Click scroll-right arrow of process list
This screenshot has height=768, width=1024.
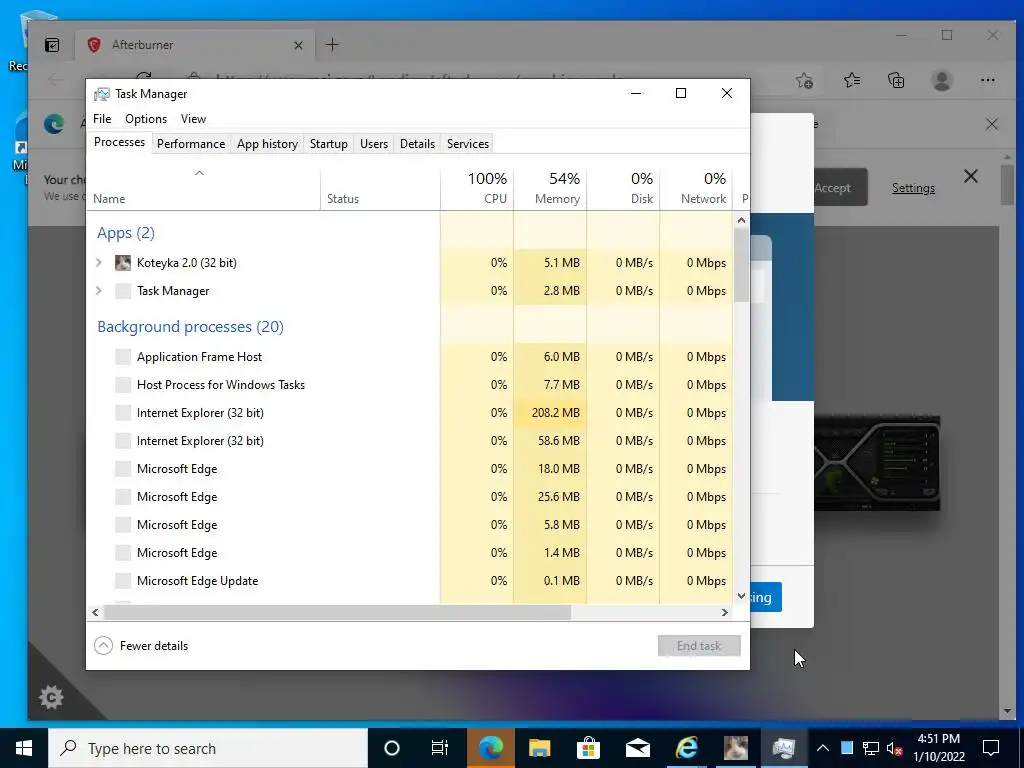pyautogui.click(x=724, y=613)
